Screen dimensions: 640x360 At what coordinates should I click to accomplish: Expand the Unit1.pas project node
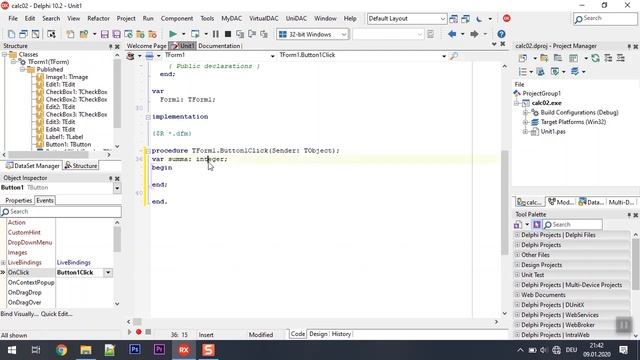(526, 131)
